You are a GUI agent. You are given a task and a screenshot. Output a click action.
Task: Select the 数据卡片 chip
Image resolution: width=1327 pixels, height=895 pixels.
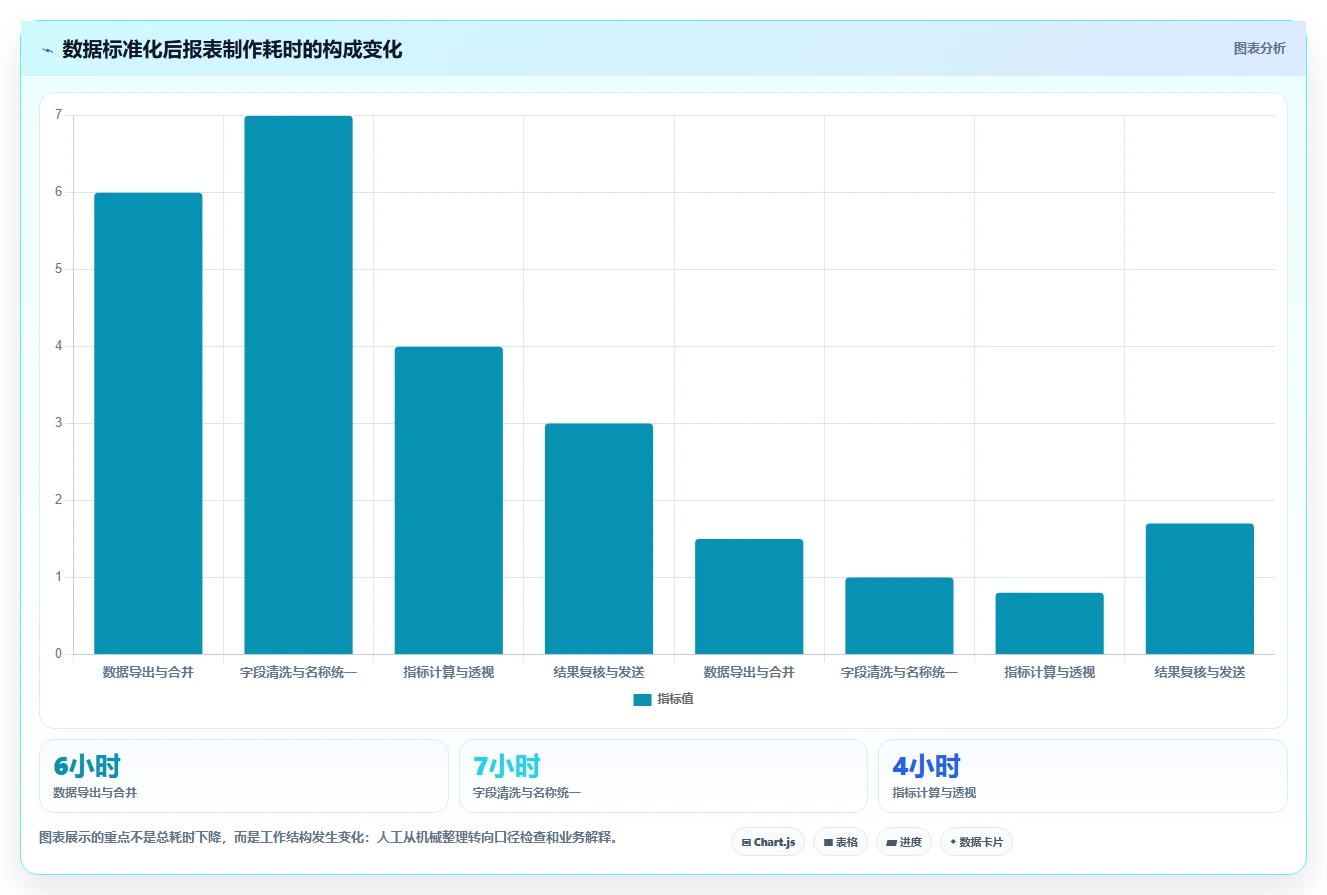point(976,842)
